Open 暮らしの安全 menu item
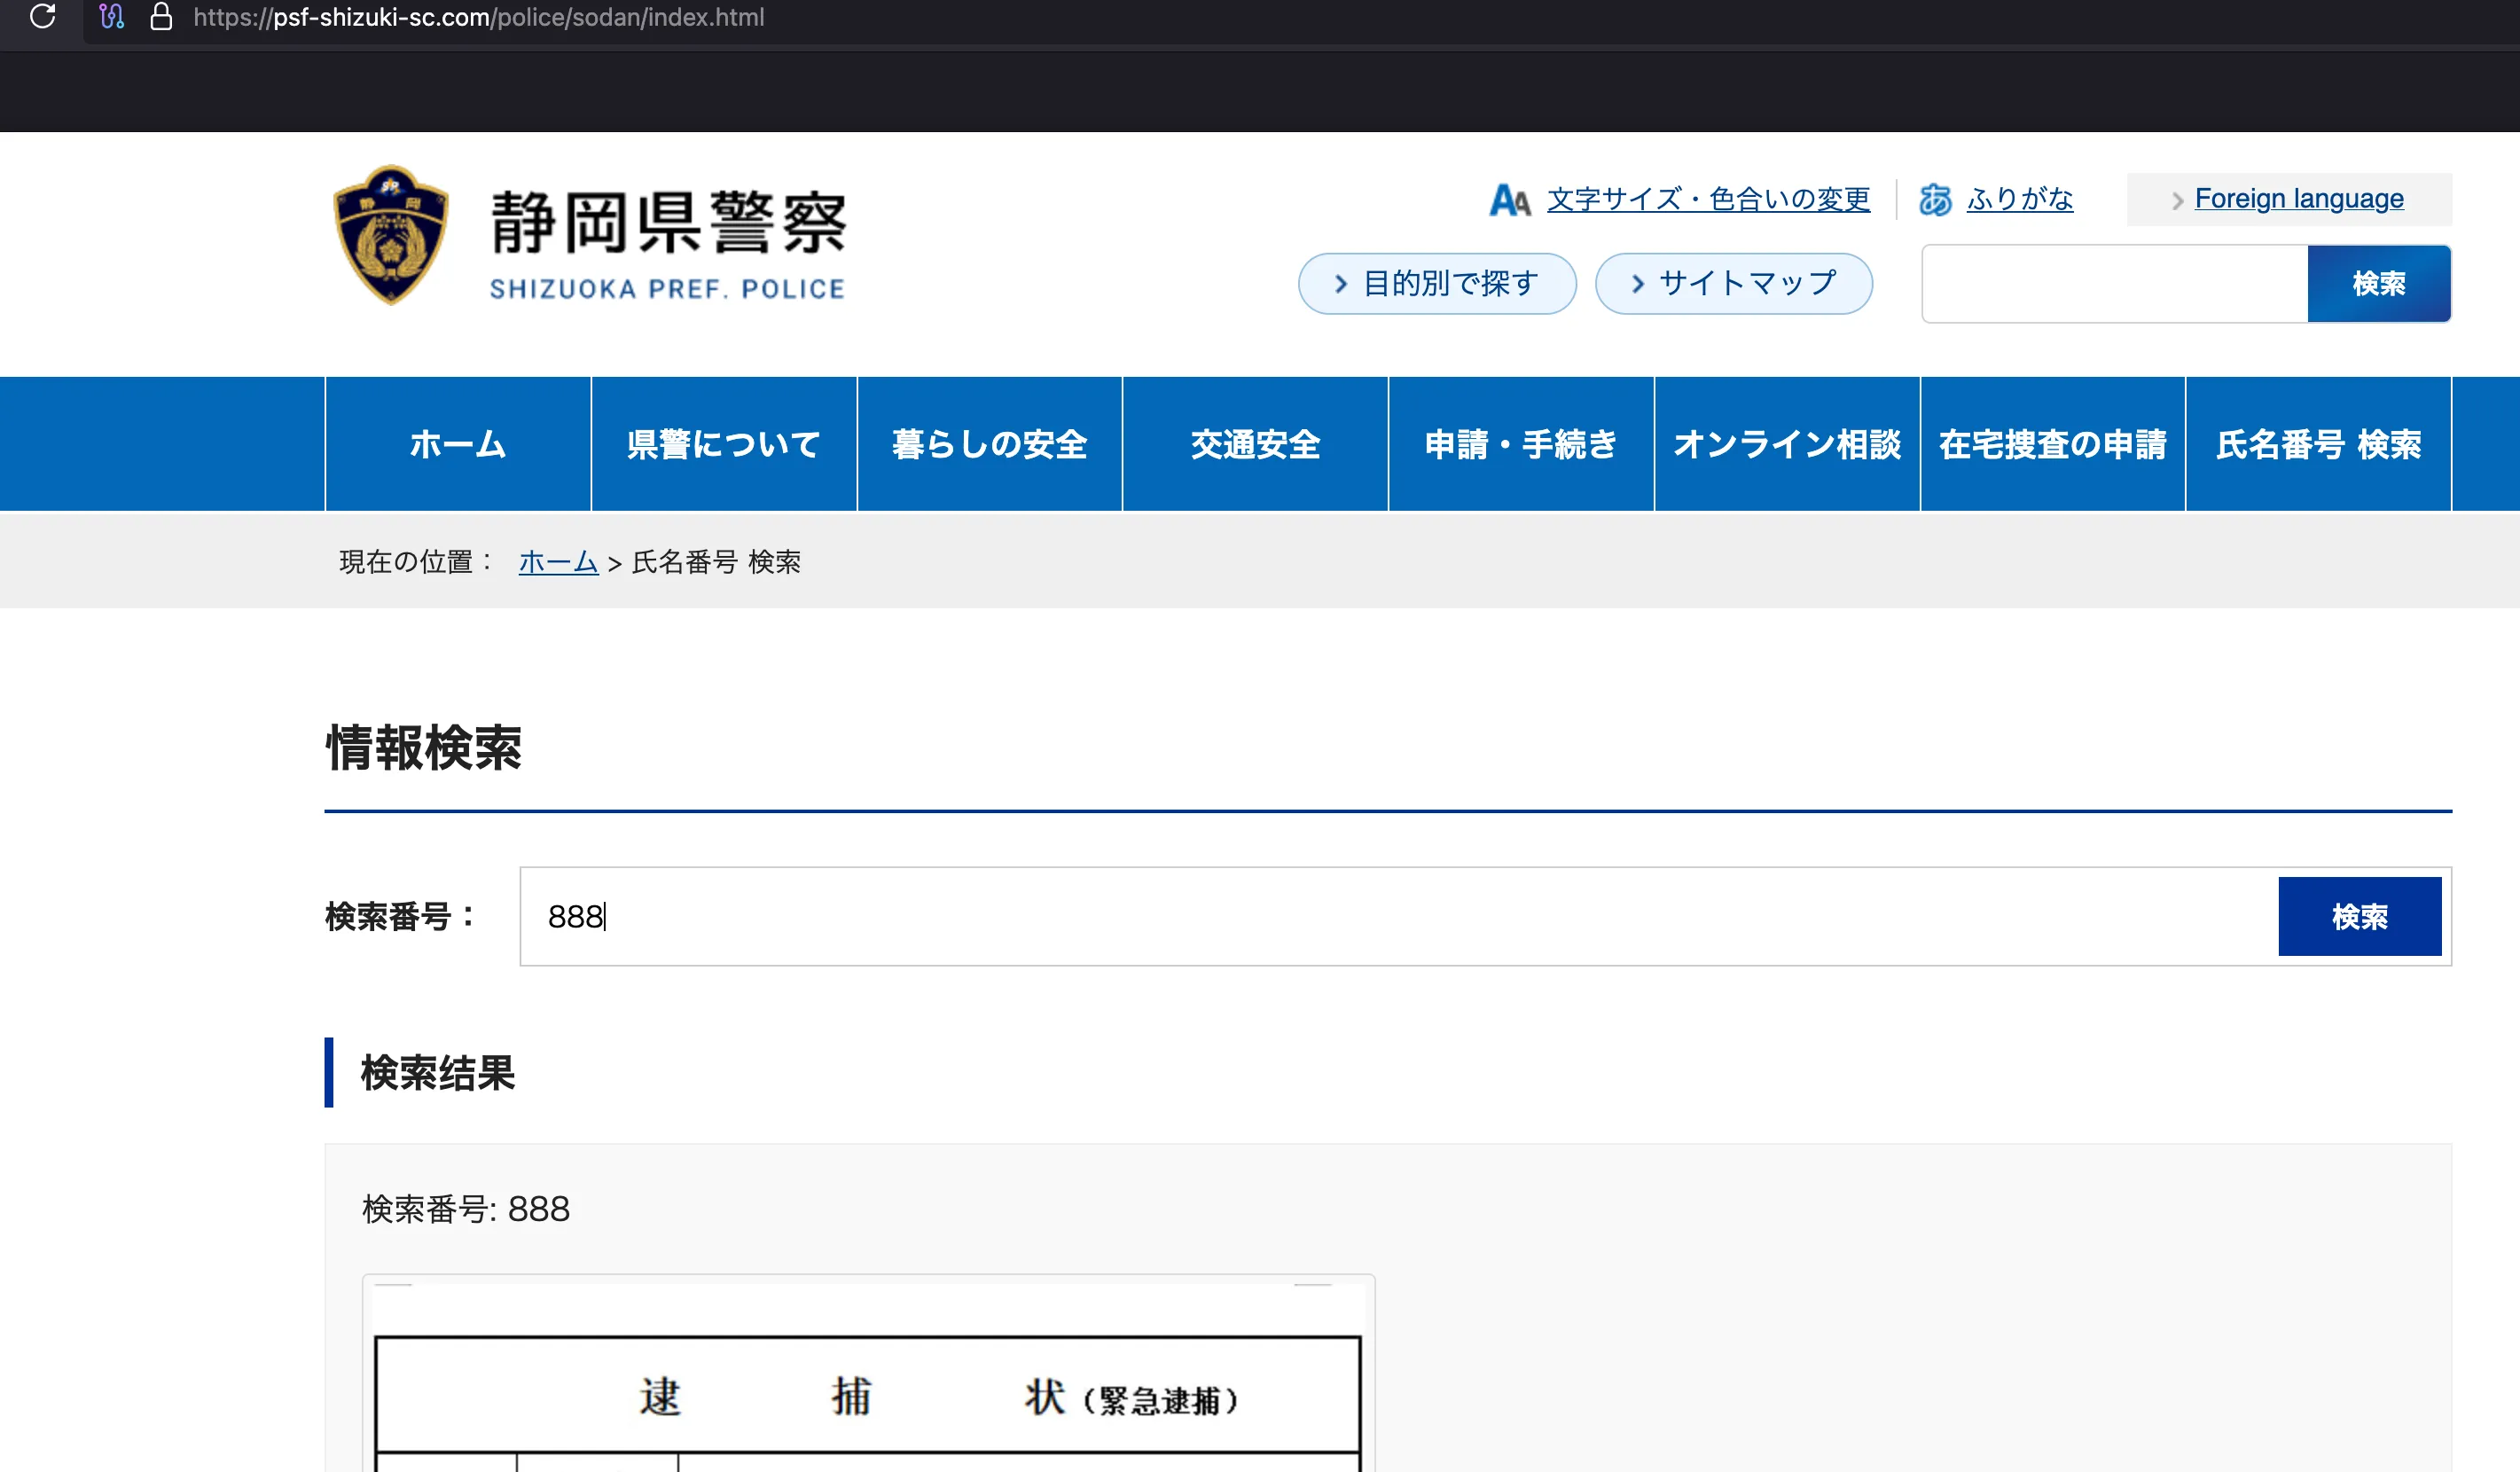This screenshot has height=1472, width=2520. pyautogui.click(x=990, y=444)
